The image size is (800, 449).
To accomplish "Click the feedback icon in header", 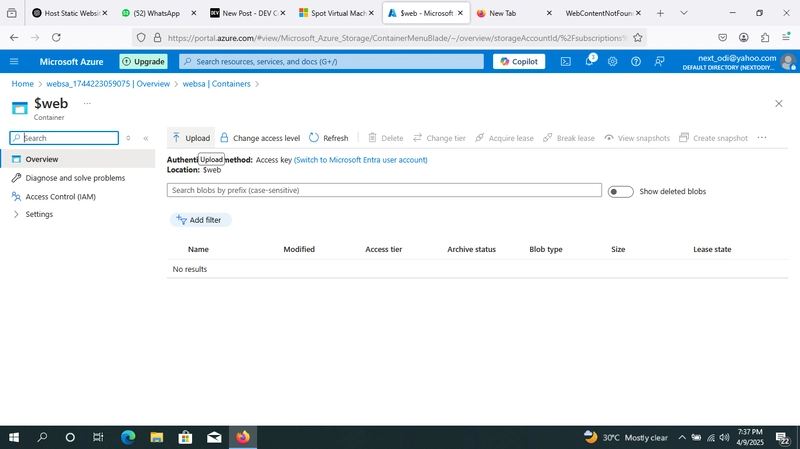I will 659,62.
